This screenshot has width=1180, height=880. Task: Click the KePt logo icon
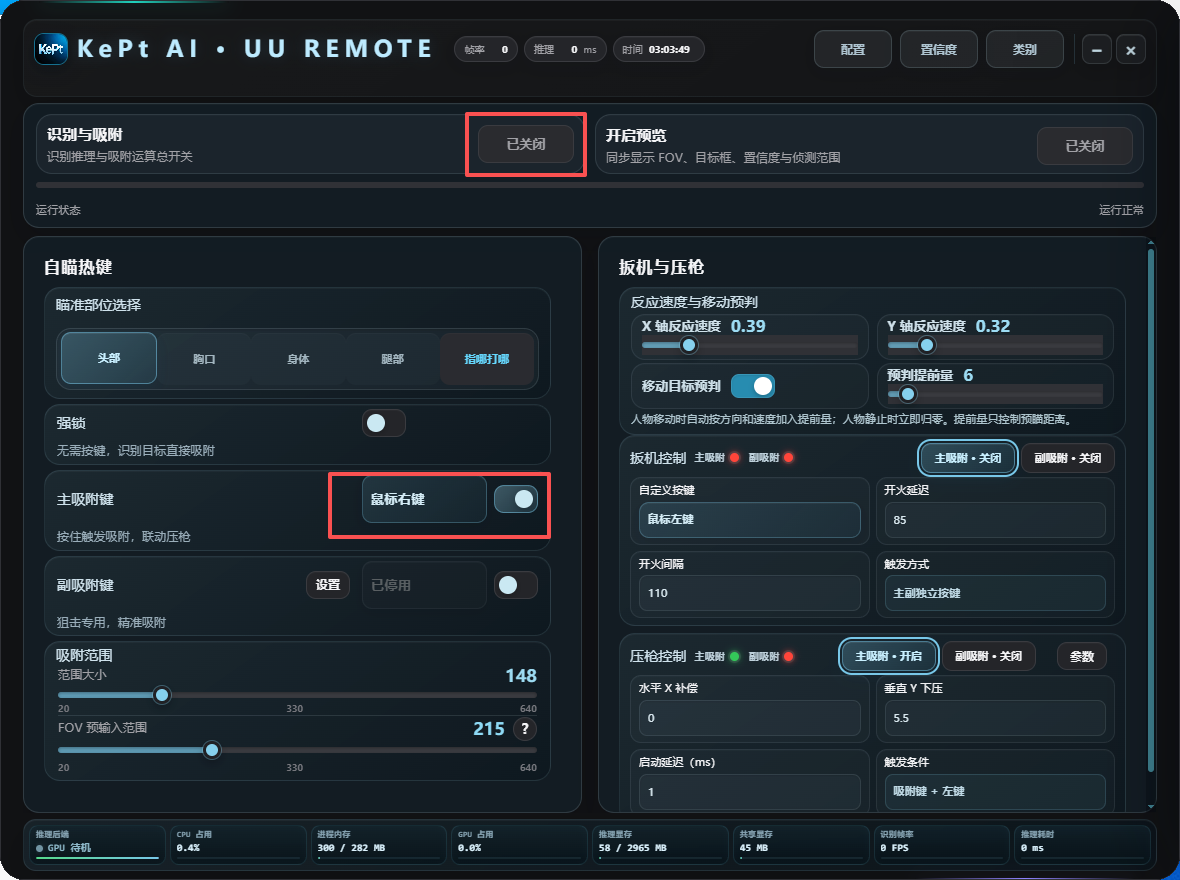[x=51, y=50]
